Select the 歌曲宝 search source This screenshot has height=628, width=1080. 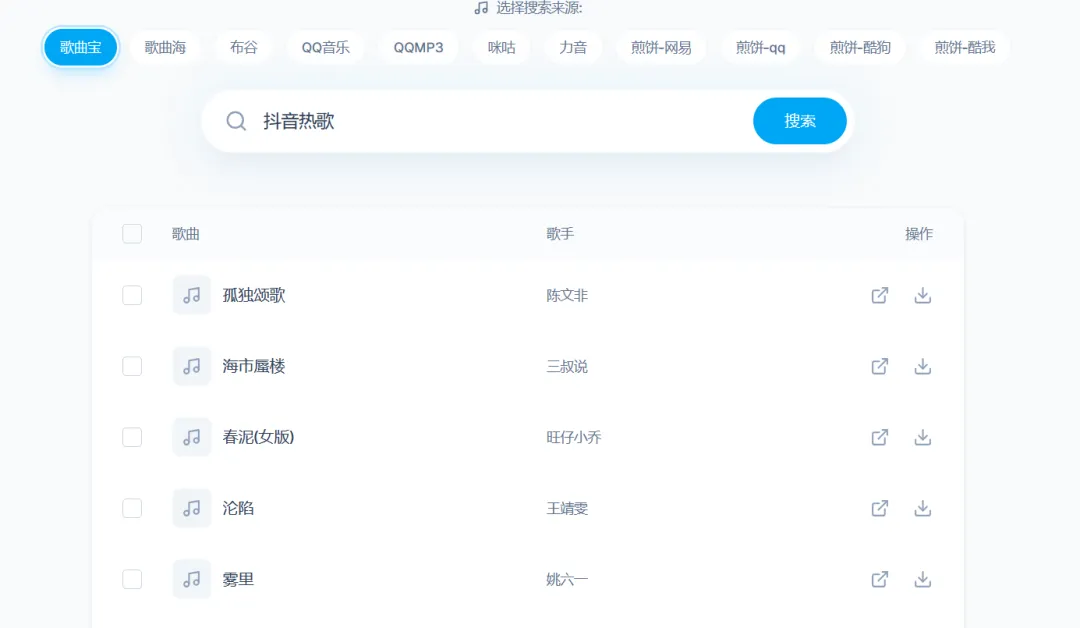click(x=81, y=48)
